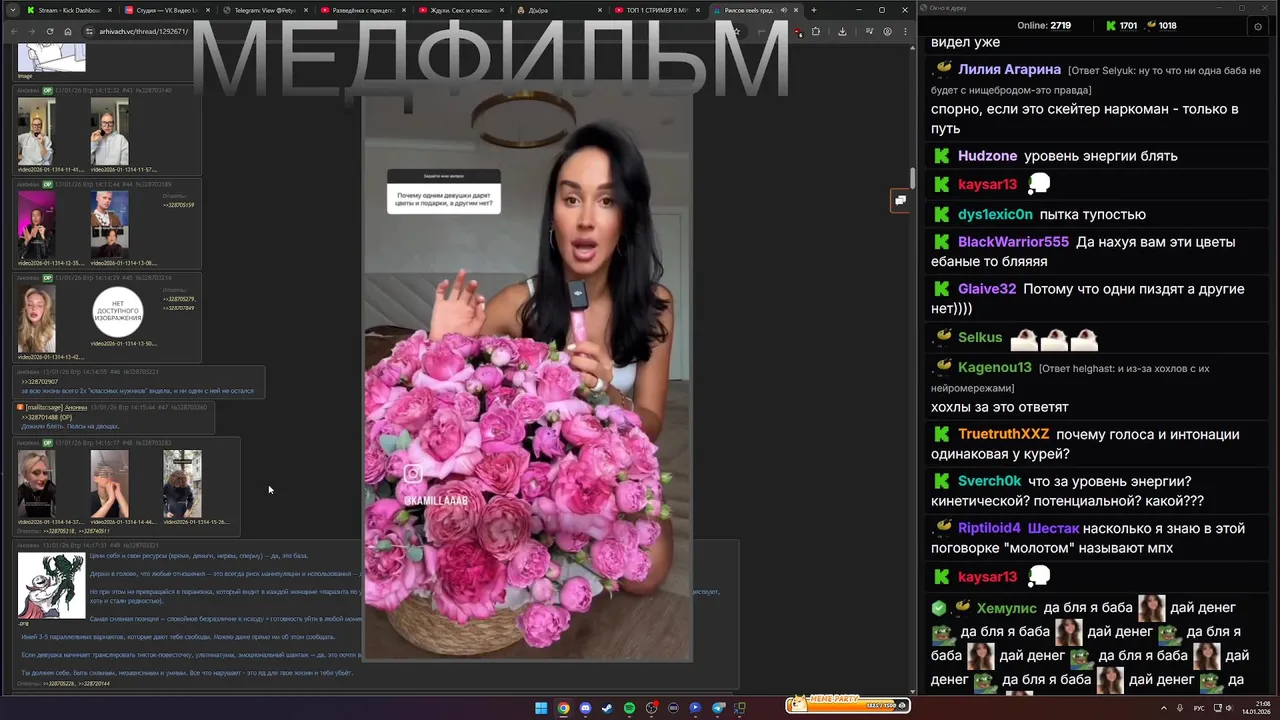The height and width of the screenshot is (720, 1280).
Task: Open the cartoon image in post #49
Action: coord(51,586)
